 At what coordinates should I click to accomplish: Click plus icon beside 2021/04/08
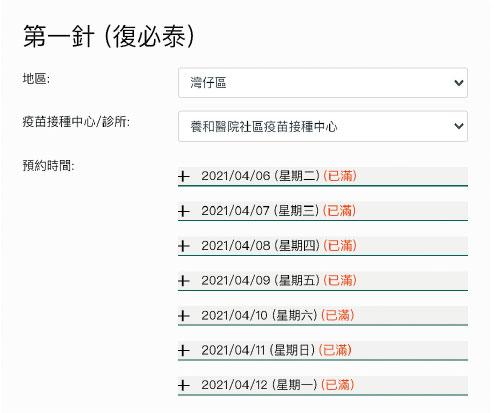(x=184, y=246)
